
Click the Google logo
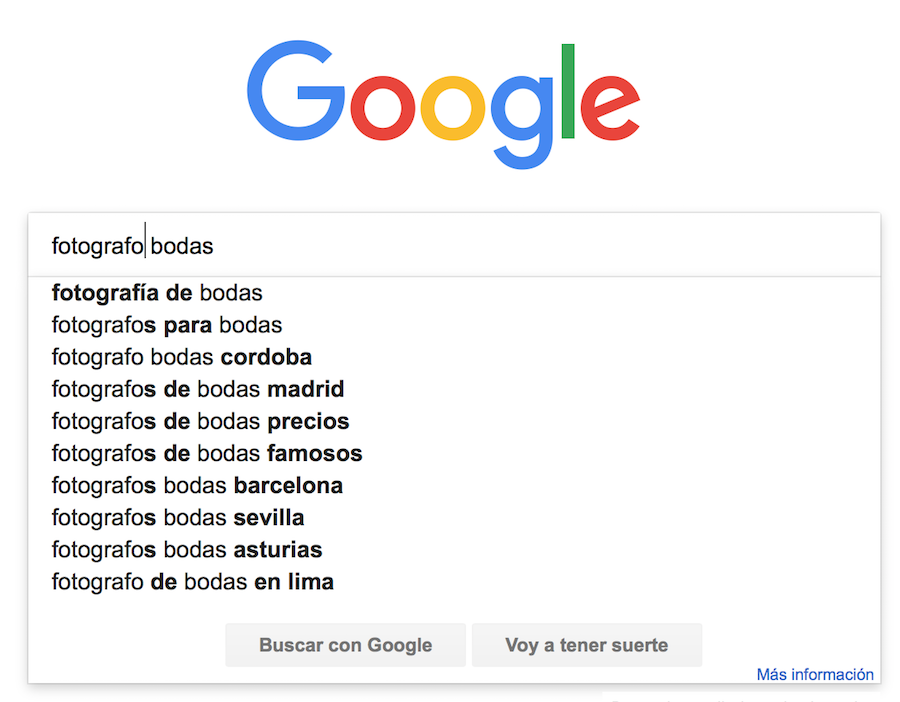pos(443,104)
